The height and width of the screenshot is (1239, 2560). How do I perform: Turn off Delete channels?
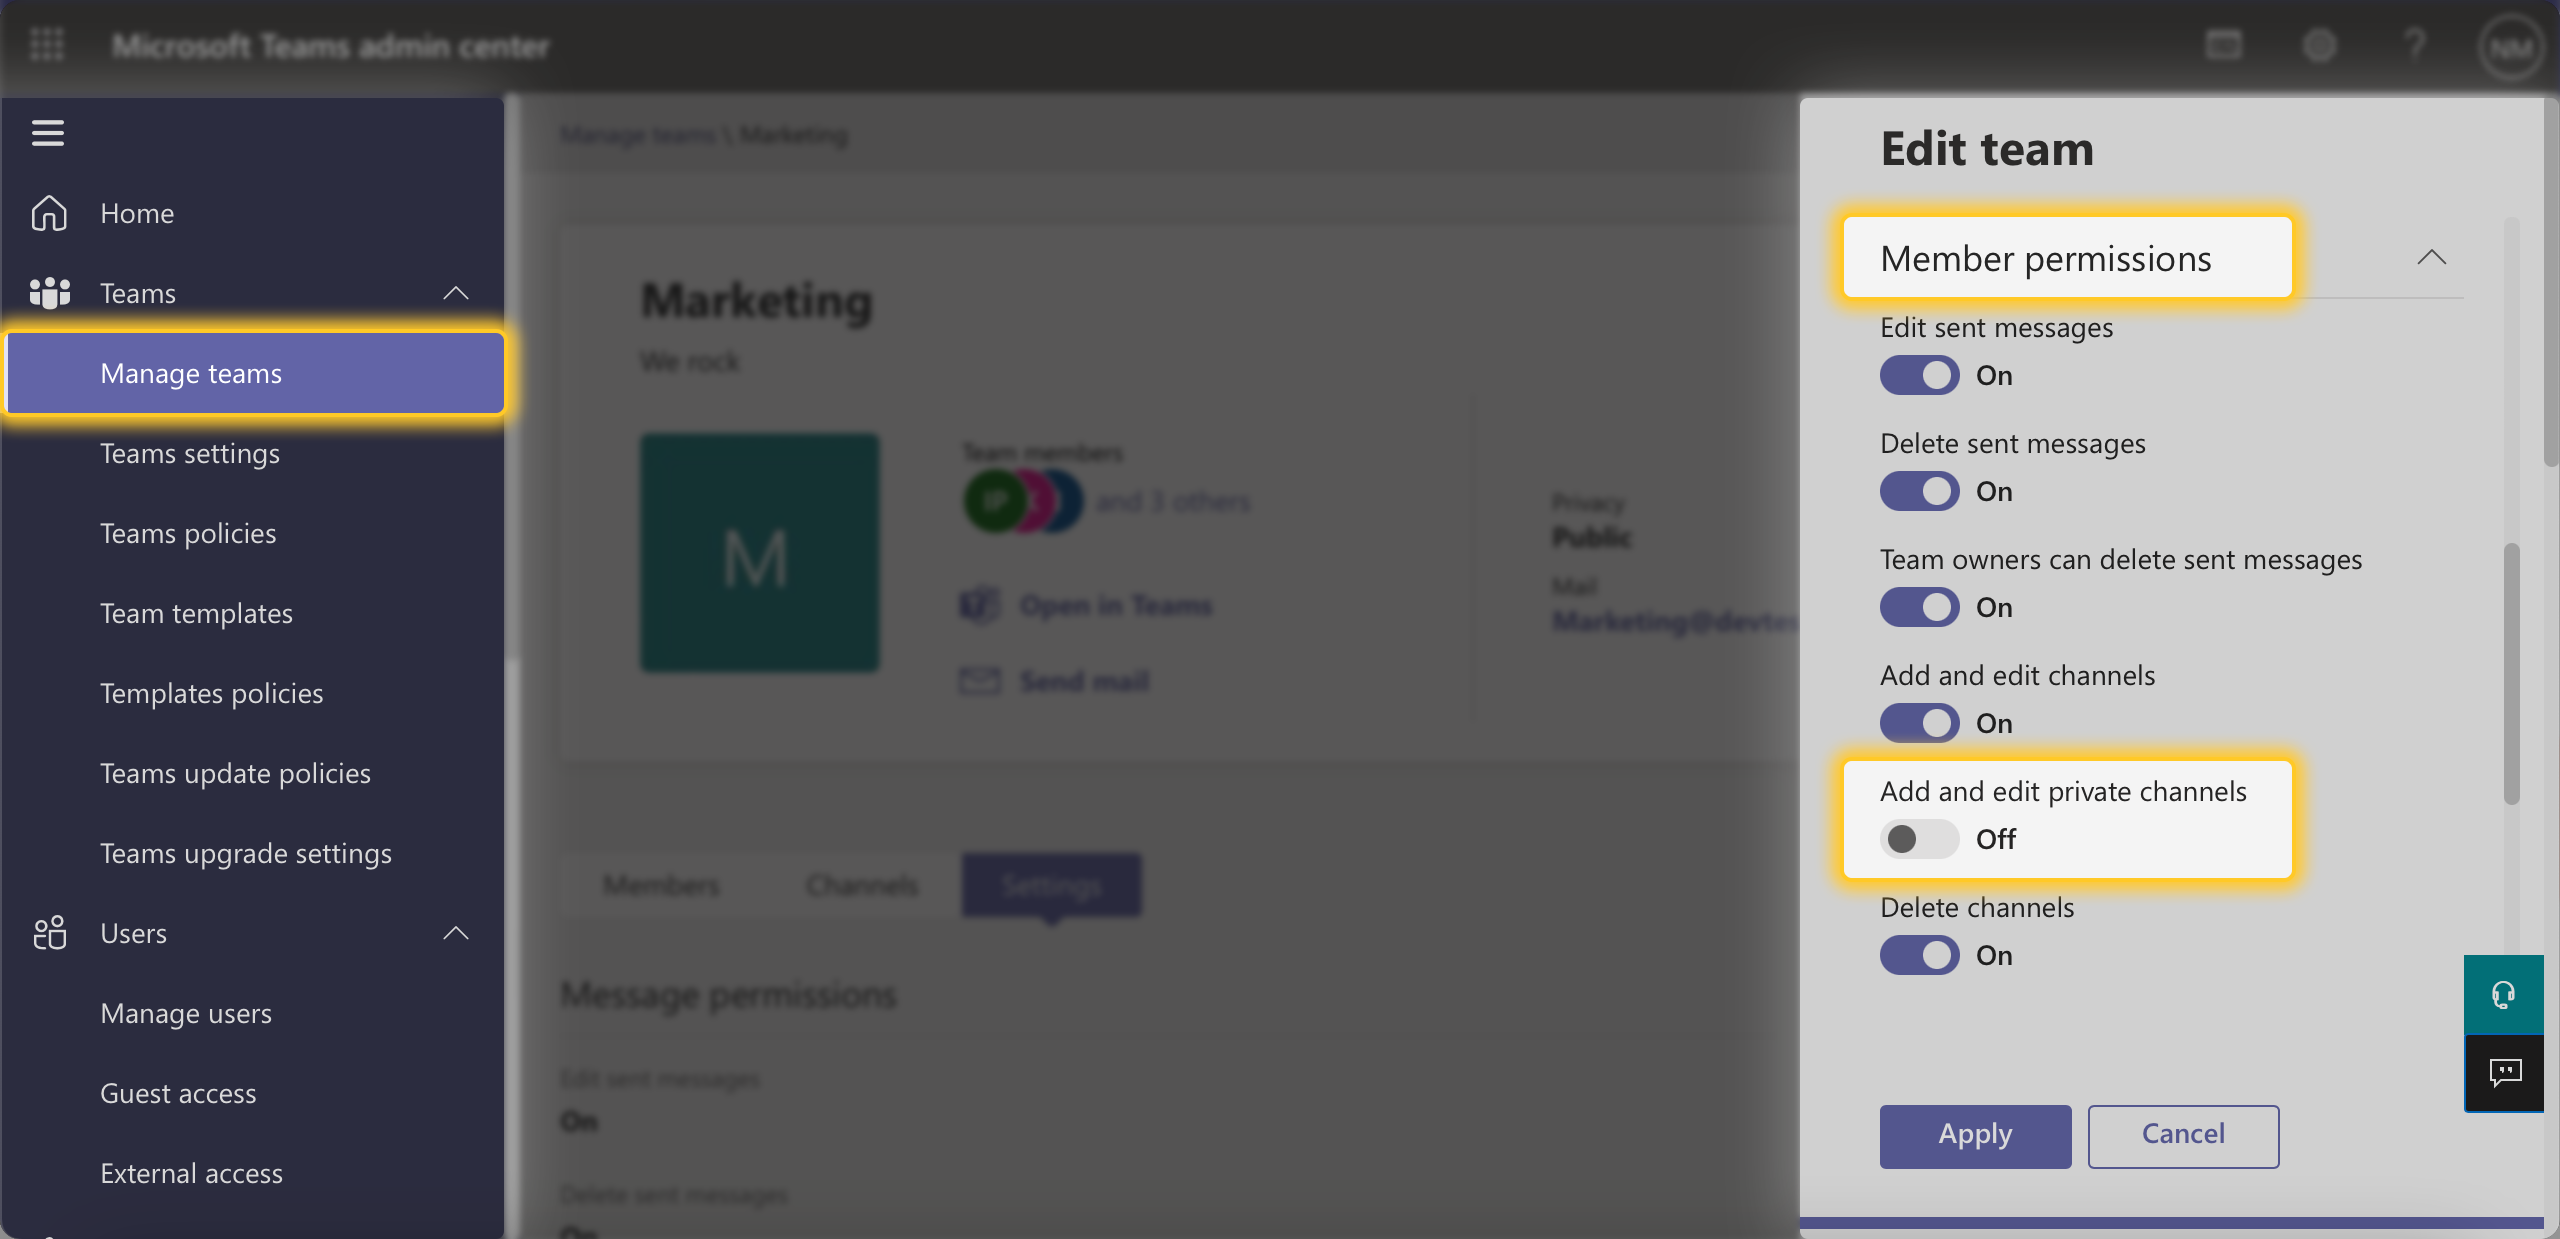pos(1917,955)
